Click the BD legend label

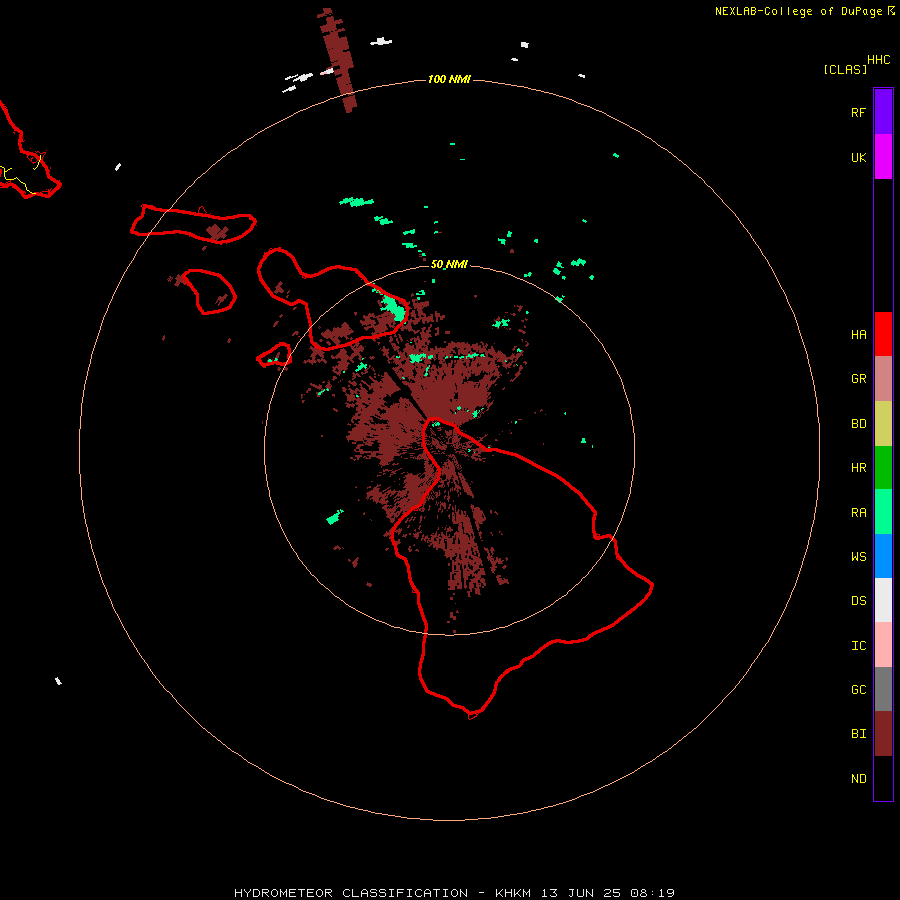pos(858,424)
